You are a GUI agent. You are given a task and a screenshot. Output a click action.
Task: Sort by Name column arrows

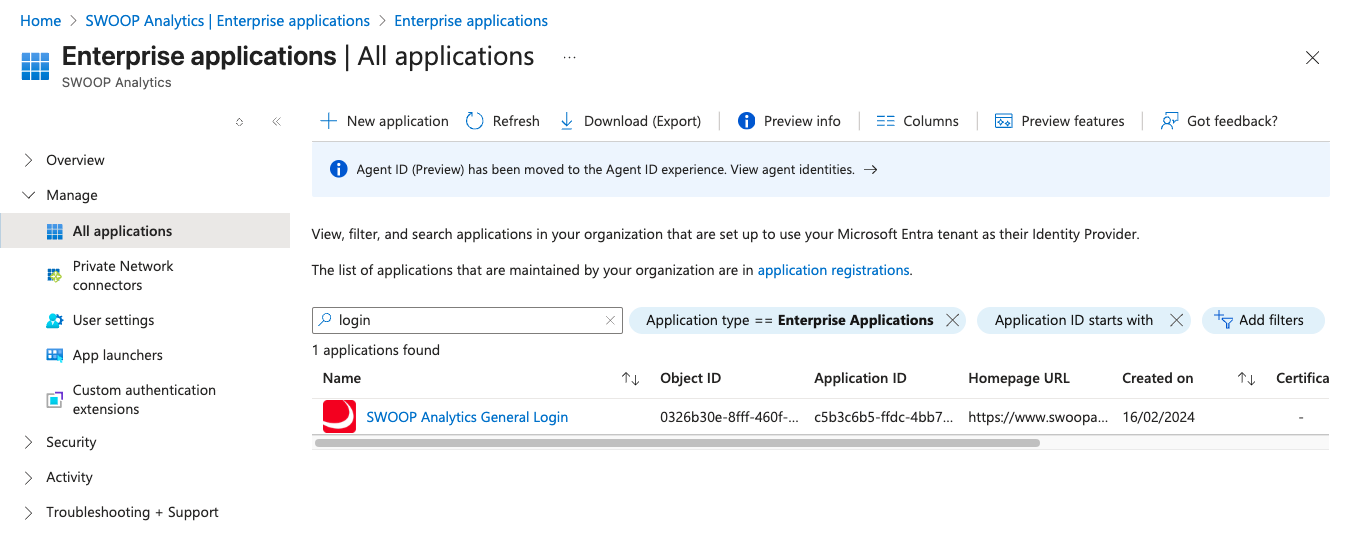[630, 378]
